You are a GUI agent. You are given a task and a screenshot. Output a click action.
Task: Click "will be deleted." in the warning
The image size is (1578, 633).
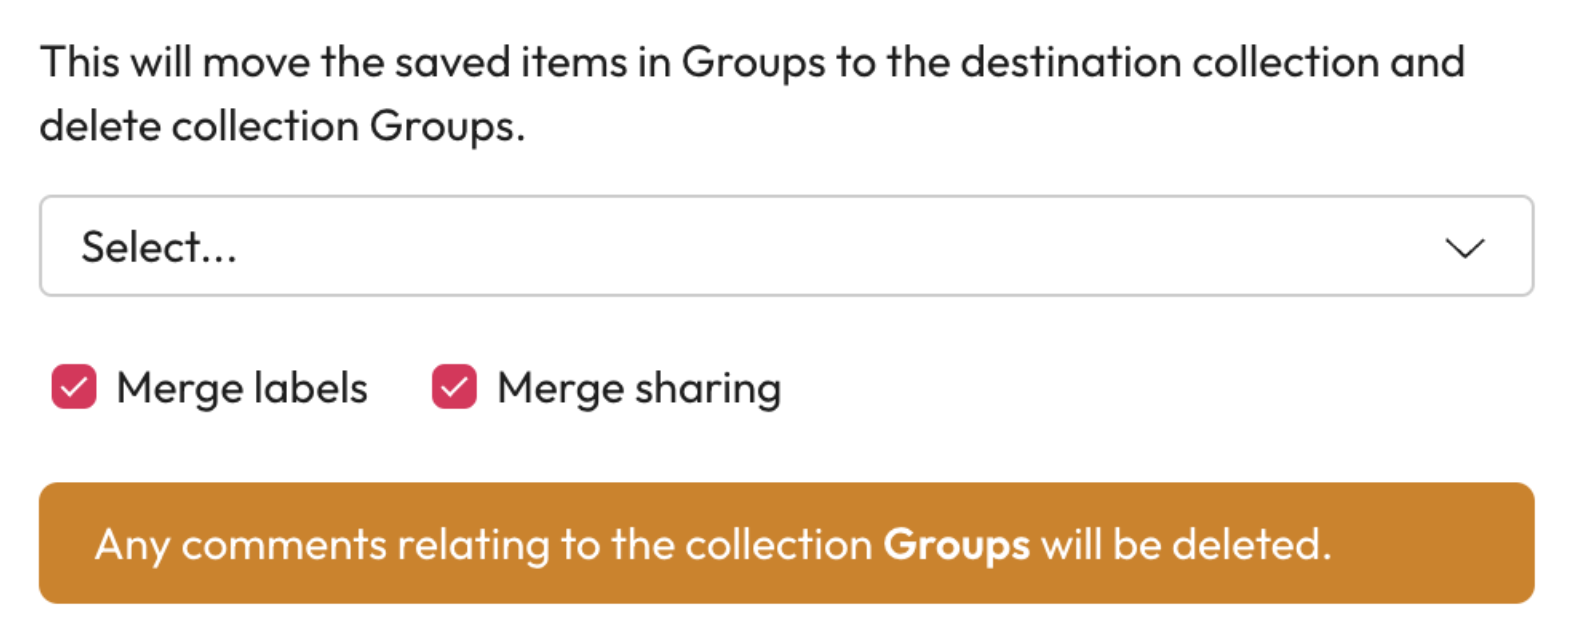click(1186, 545)
